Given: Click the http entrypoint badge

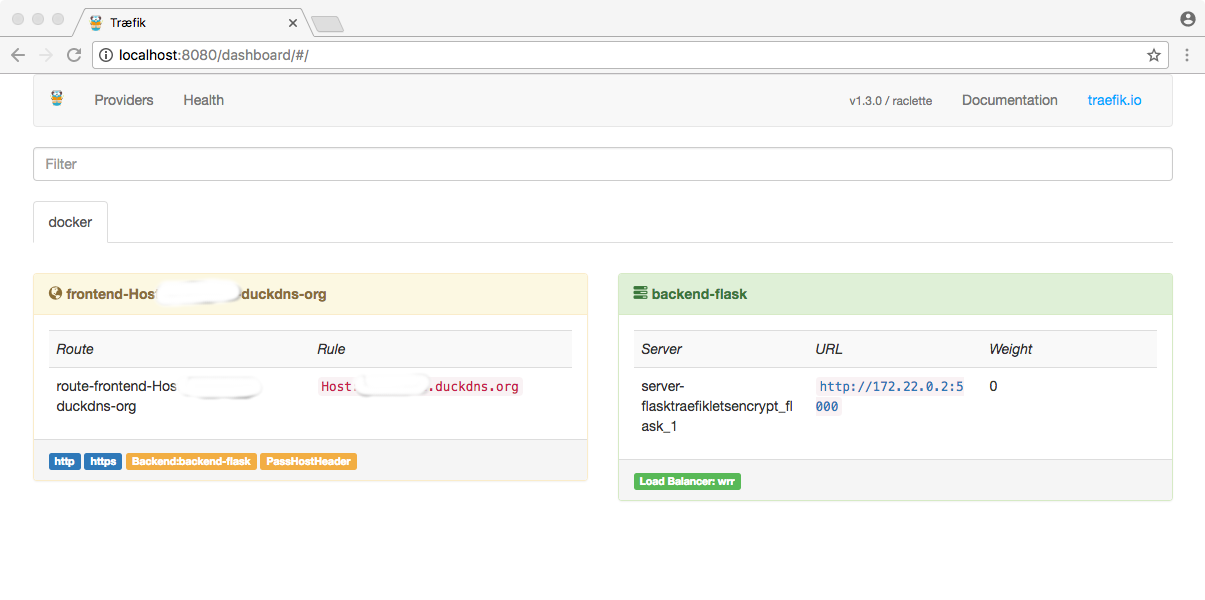Looking at the screenshot, I should point(65,461).
